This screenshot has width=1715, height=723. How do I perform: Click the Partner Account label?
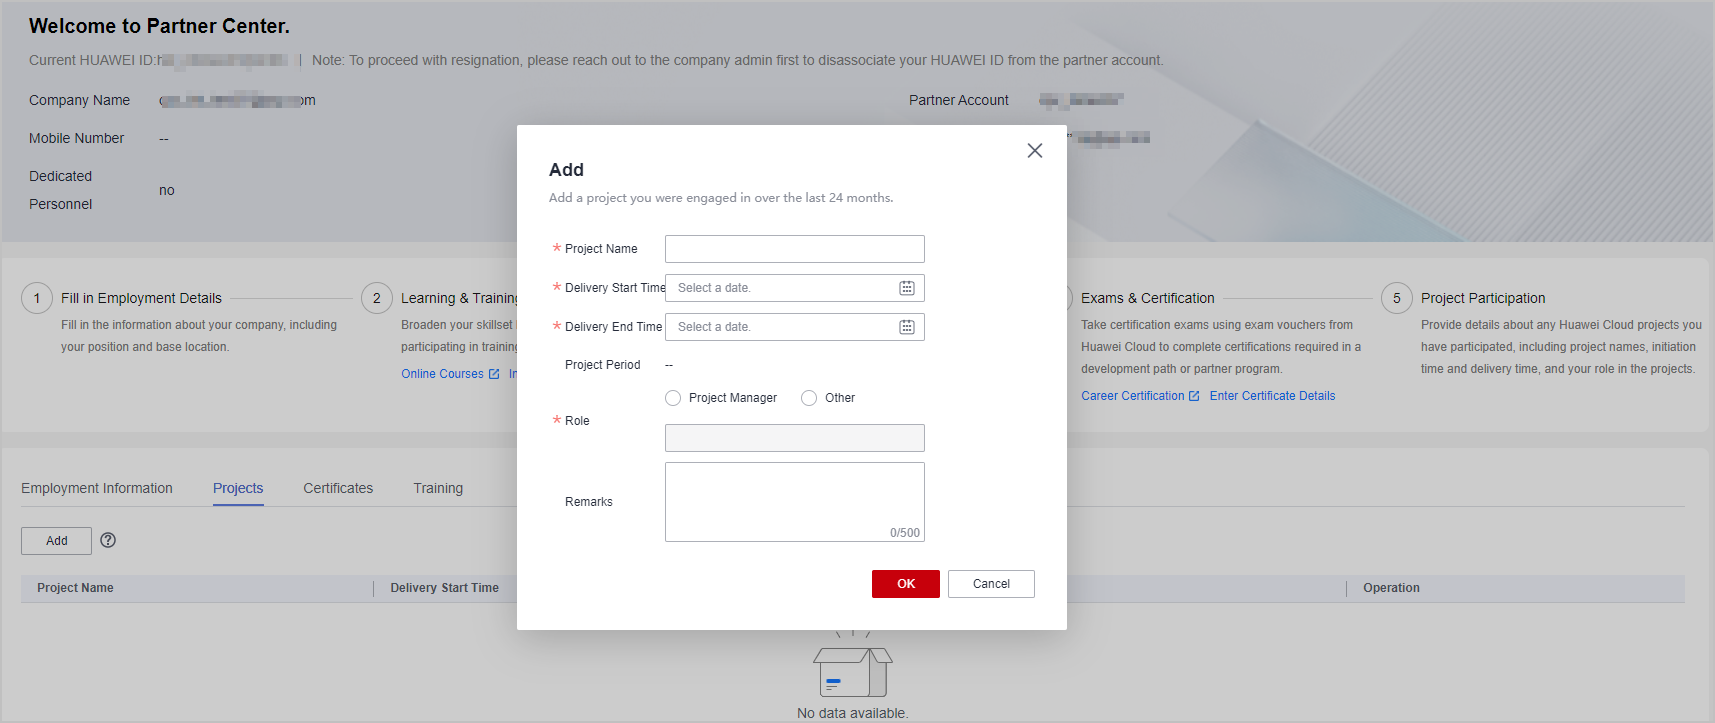959,100
